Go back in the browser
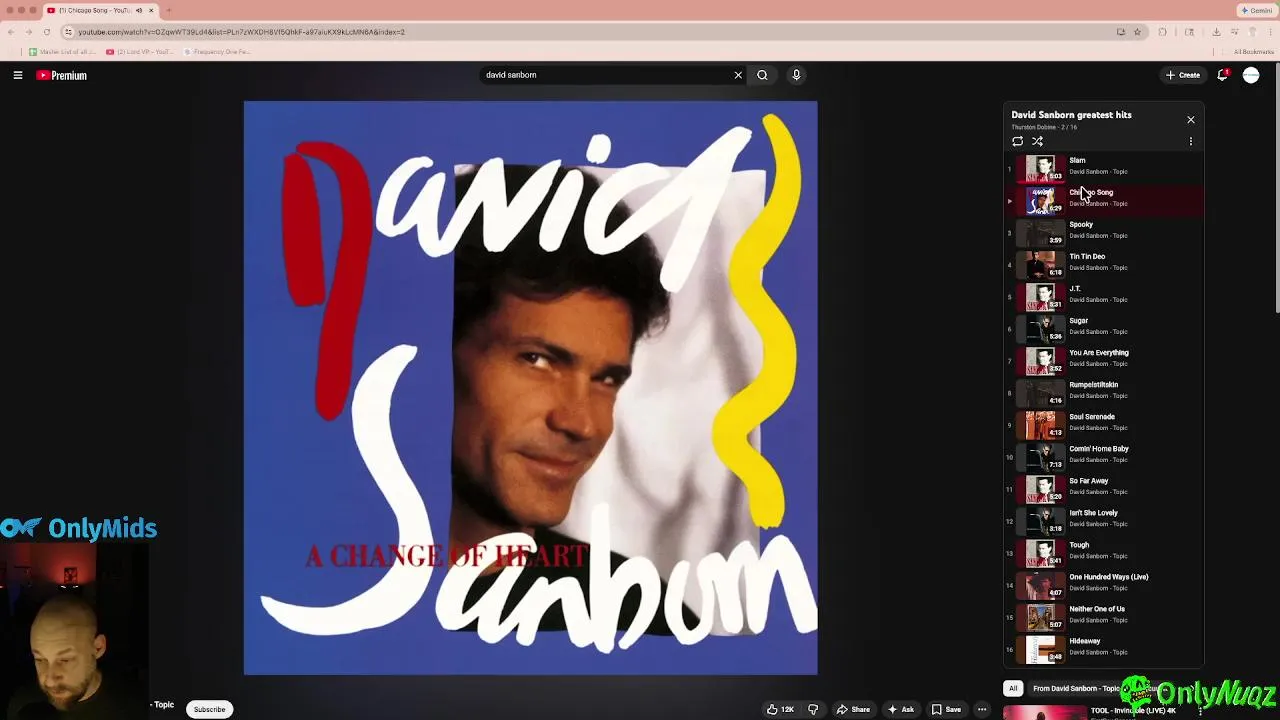The height and width of the screenshot is (720, 1280). coord(11,32)
